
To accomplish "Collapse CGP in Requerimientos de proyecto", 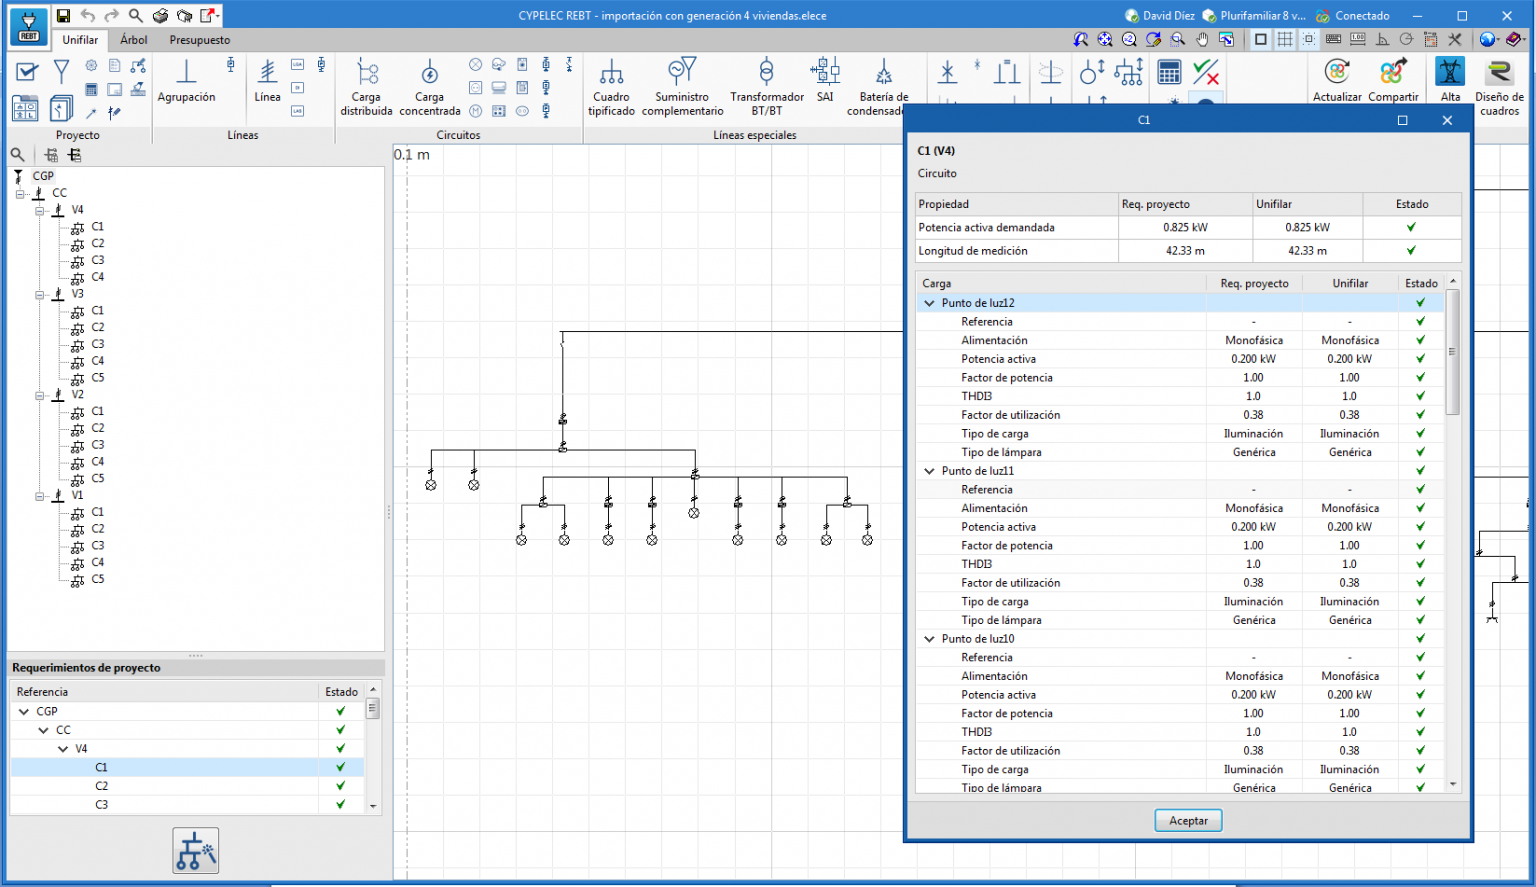I will pos(24,712).
